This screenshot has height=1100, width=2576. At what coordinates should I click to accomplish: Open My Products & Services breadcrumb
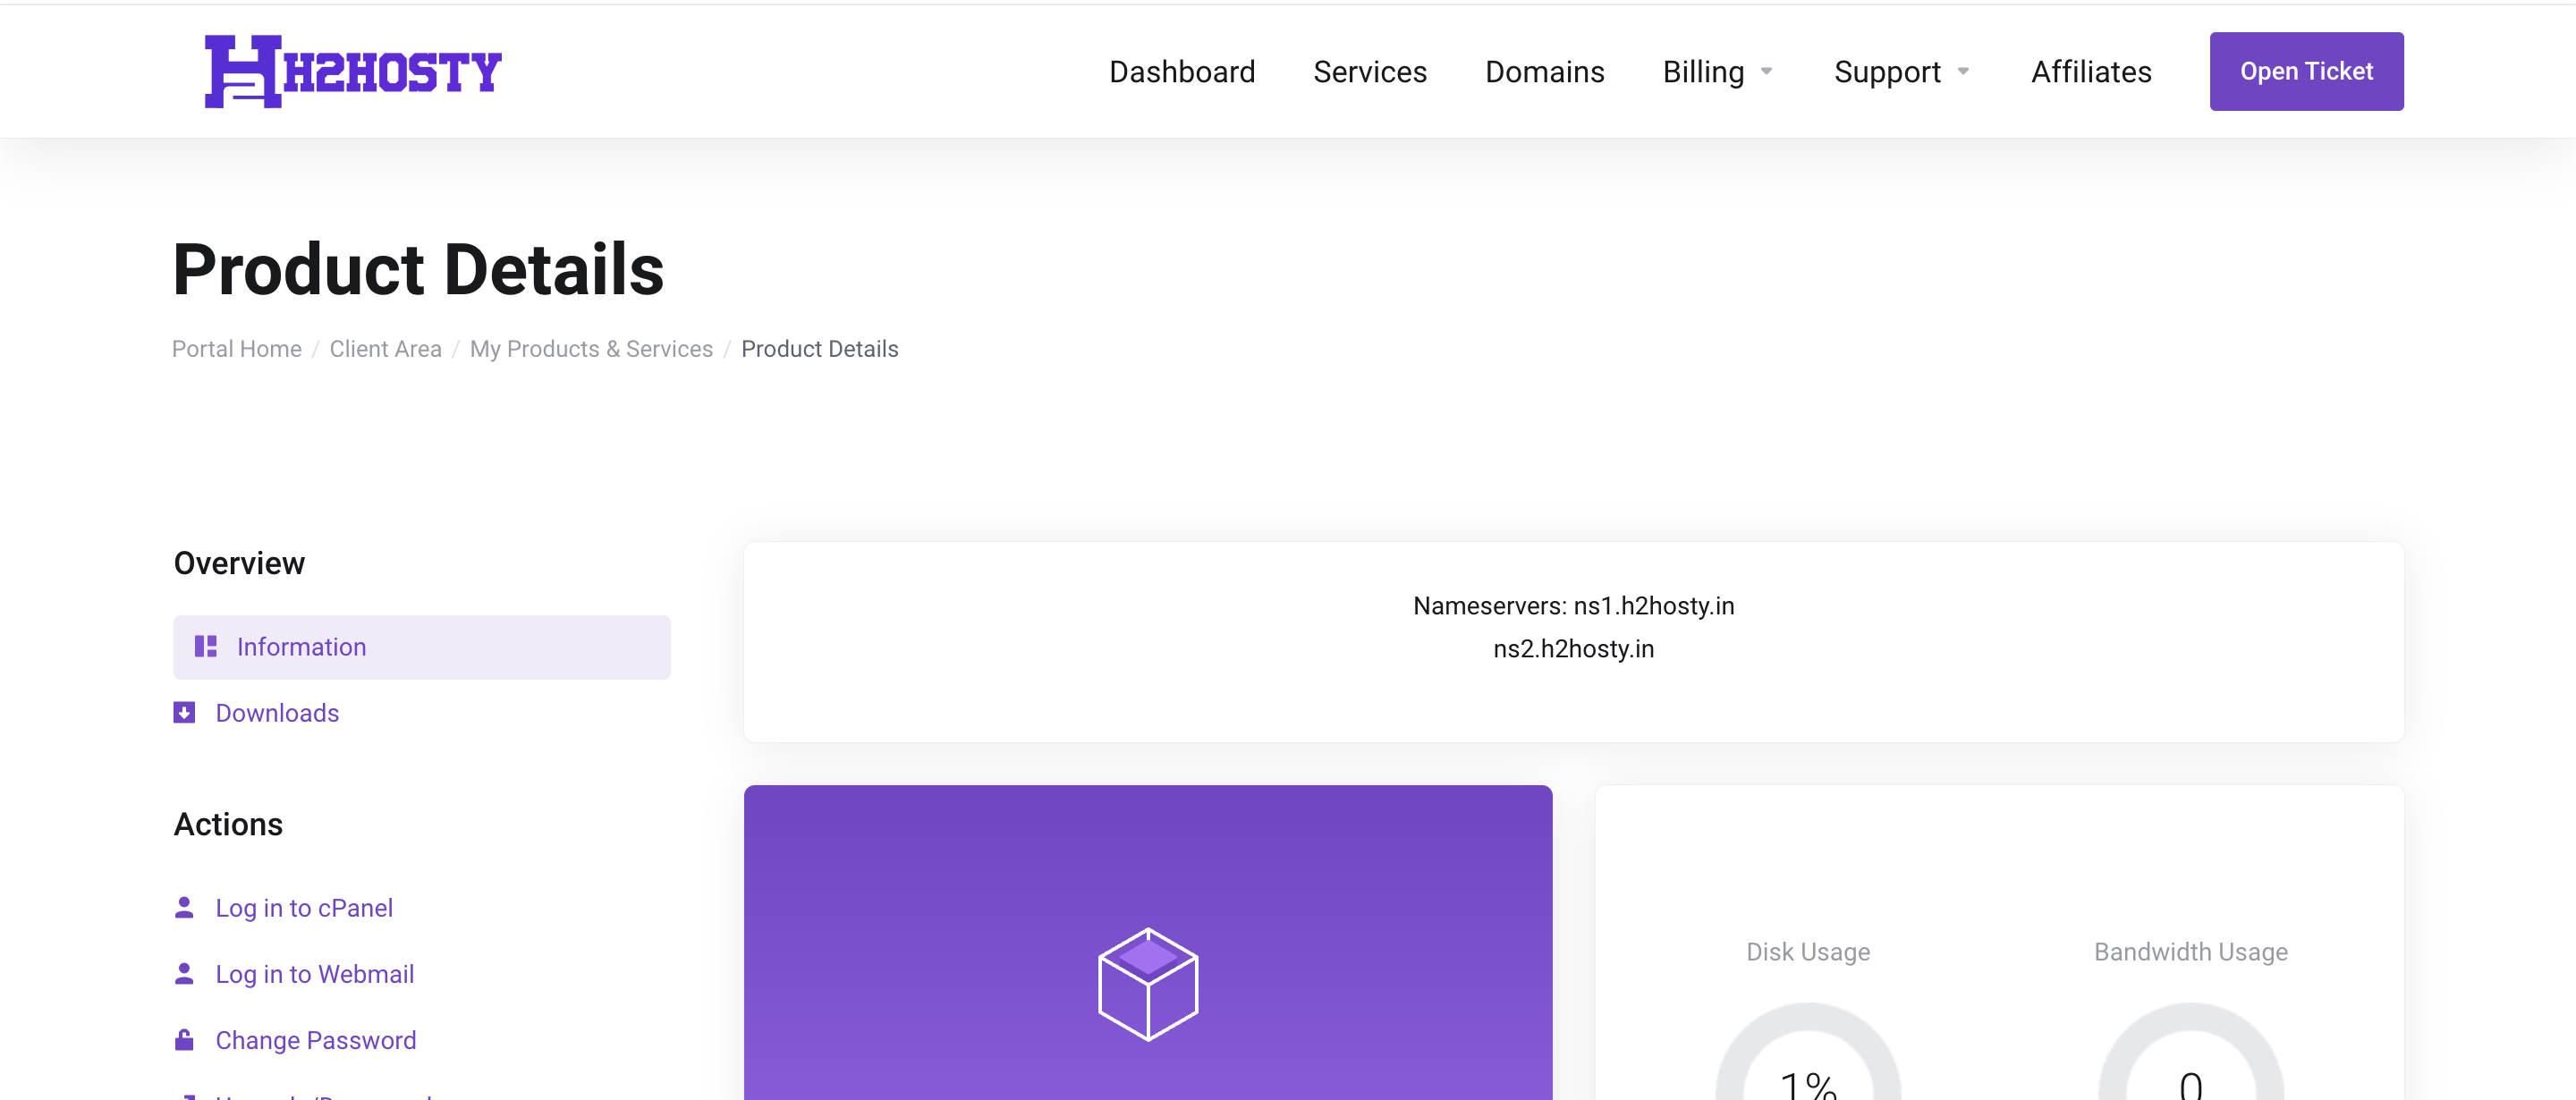click(591, 349)
